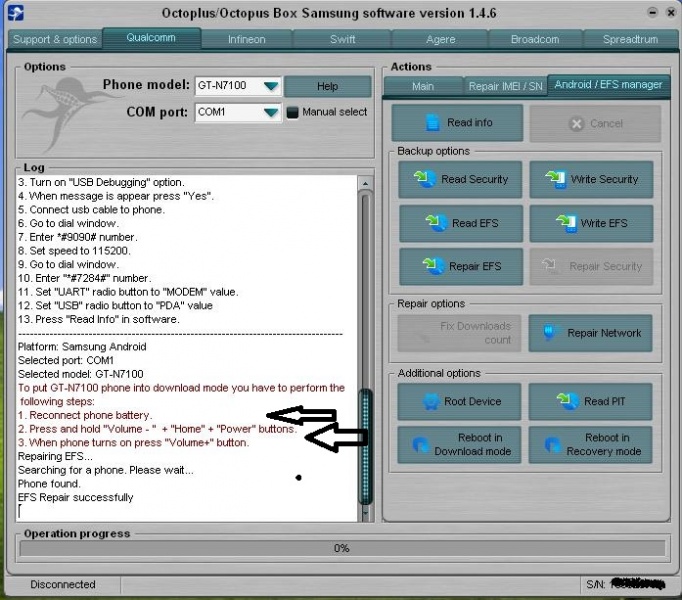Open the Repair IMEI / SN tab
Viewport: 682px width, 600px height.
505,86
